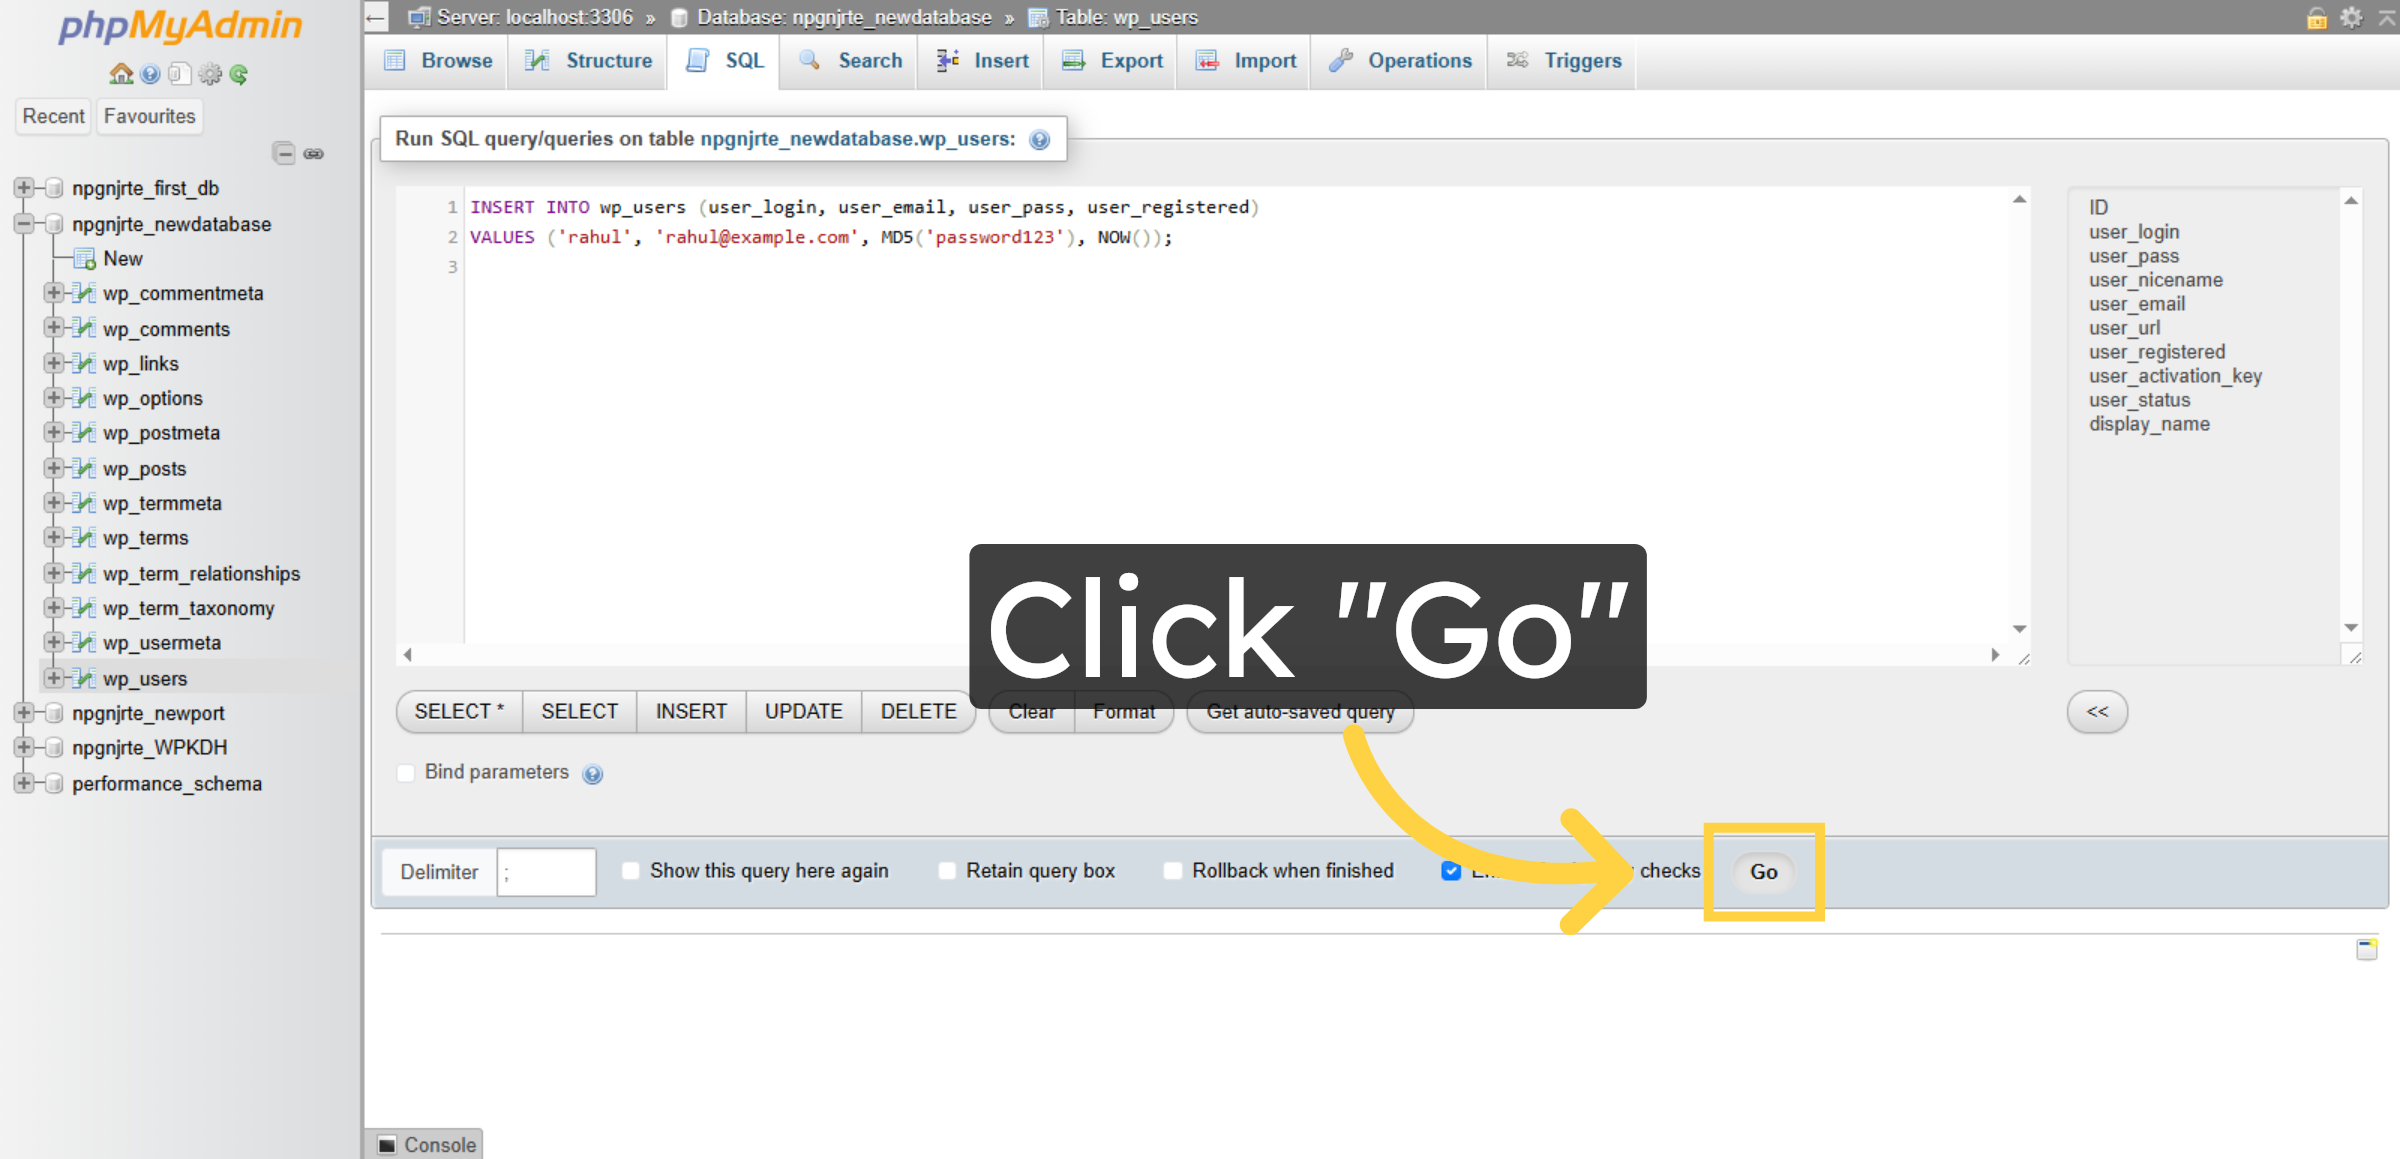Enable Rollback when finished
This screenshot has width=2400, height=1159.
coord(1172,871)
